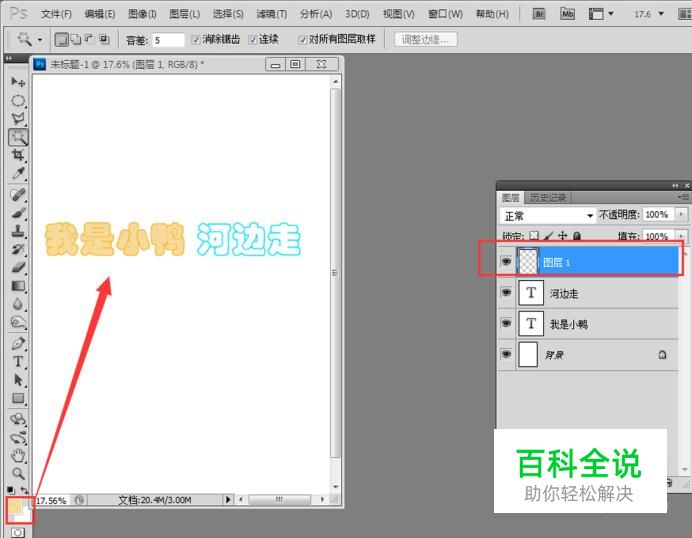Image resolution: width=692 pixels, height=538 pixels.
Task: Hide the 我是小鸭 text layer
Action: click(506, 324)
